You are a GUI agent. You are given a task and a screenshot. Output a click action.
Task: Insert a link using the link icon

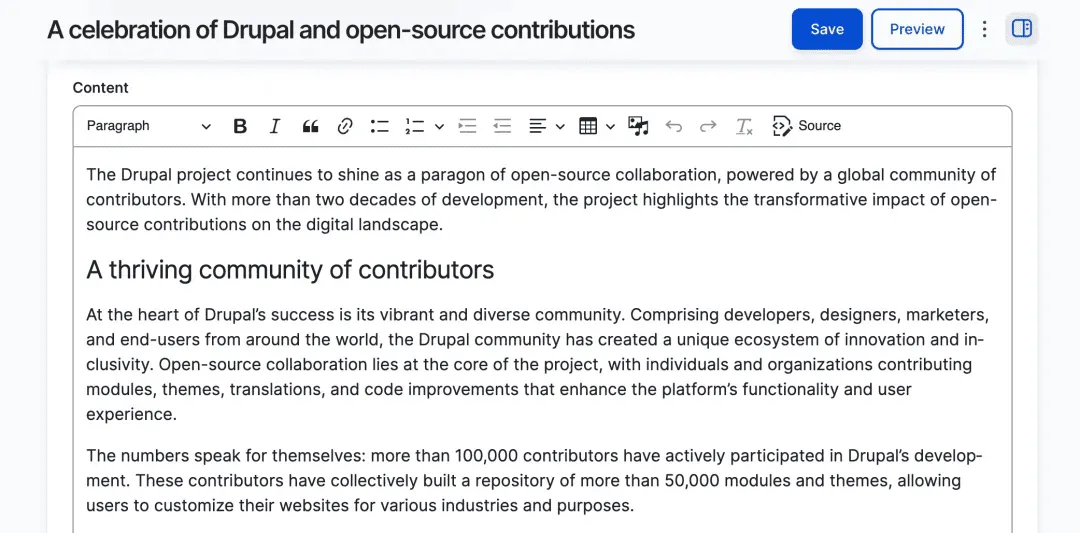(345, 126)
